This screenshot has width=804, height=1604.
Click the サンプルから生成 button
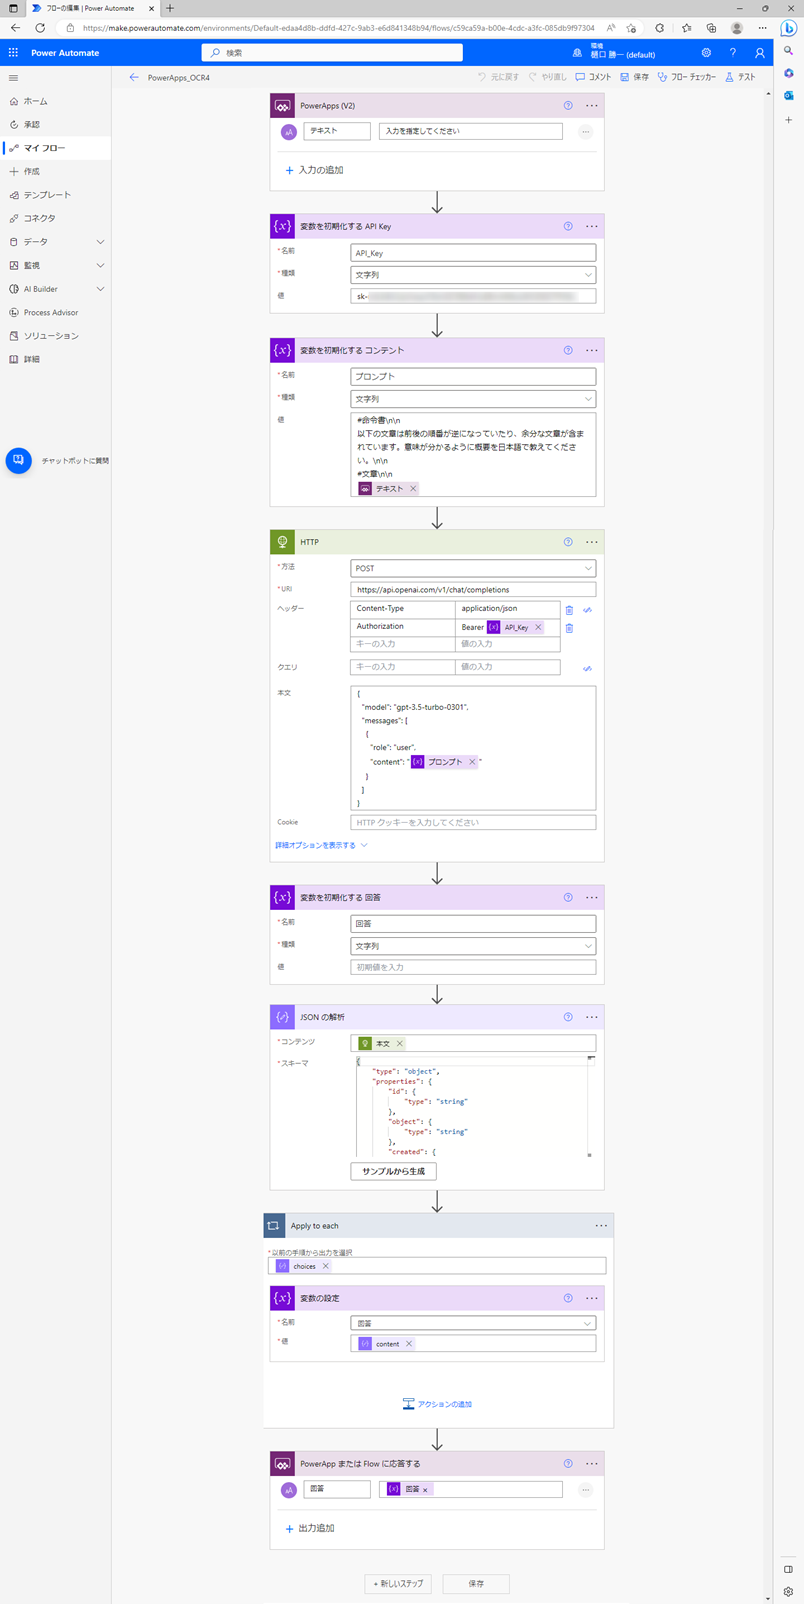point(393,1171)
